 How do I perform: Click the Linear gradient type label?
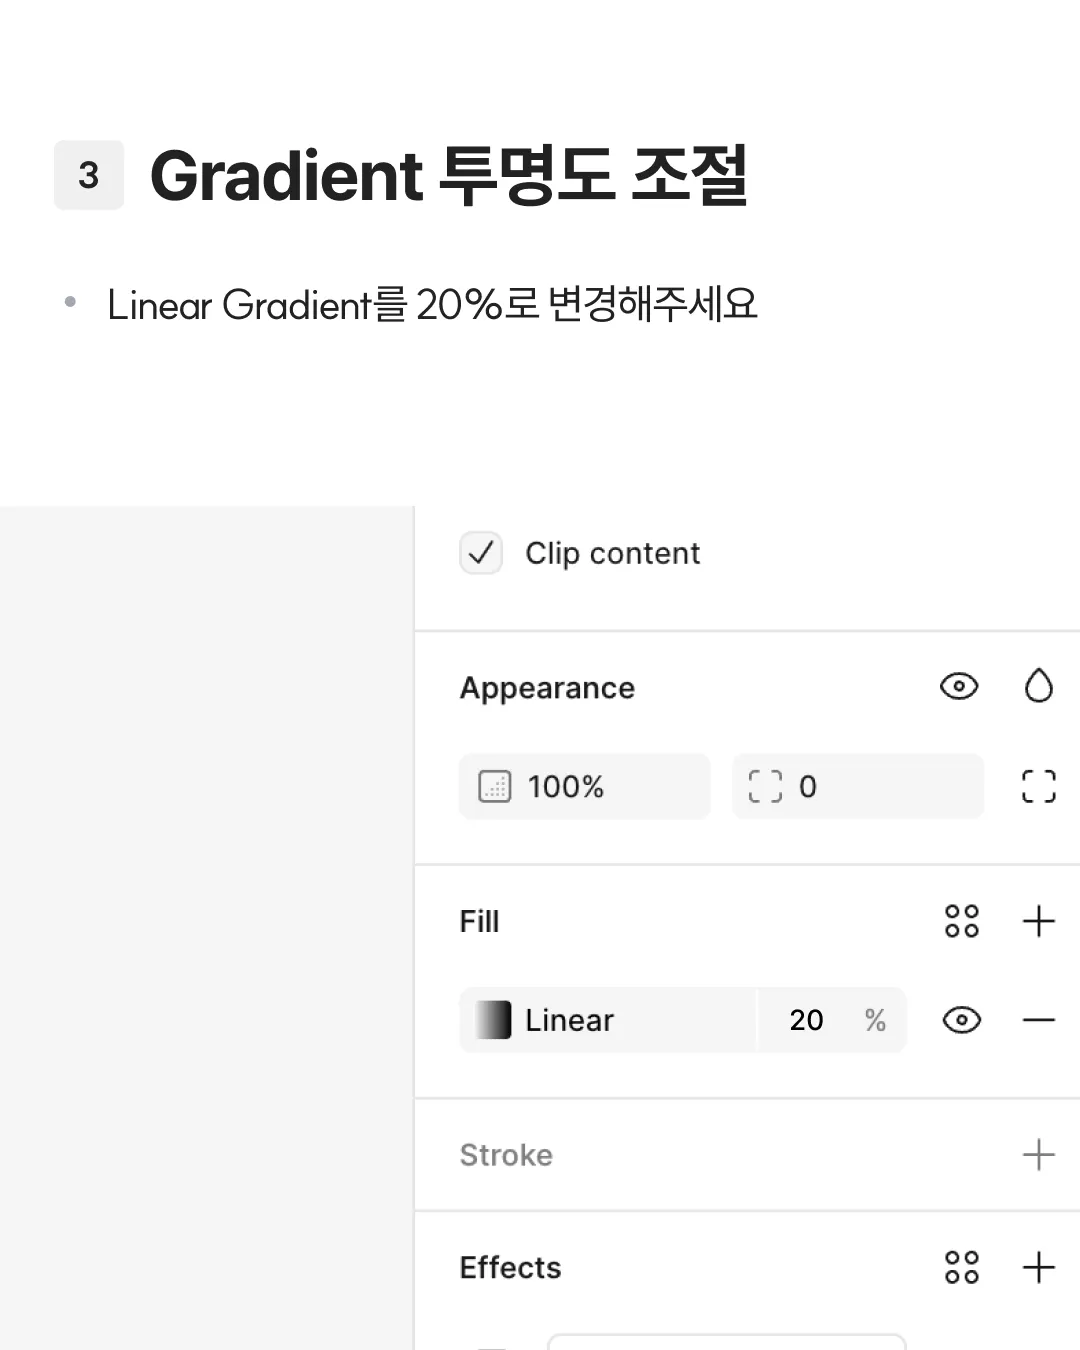click(x=569, y=1020)
